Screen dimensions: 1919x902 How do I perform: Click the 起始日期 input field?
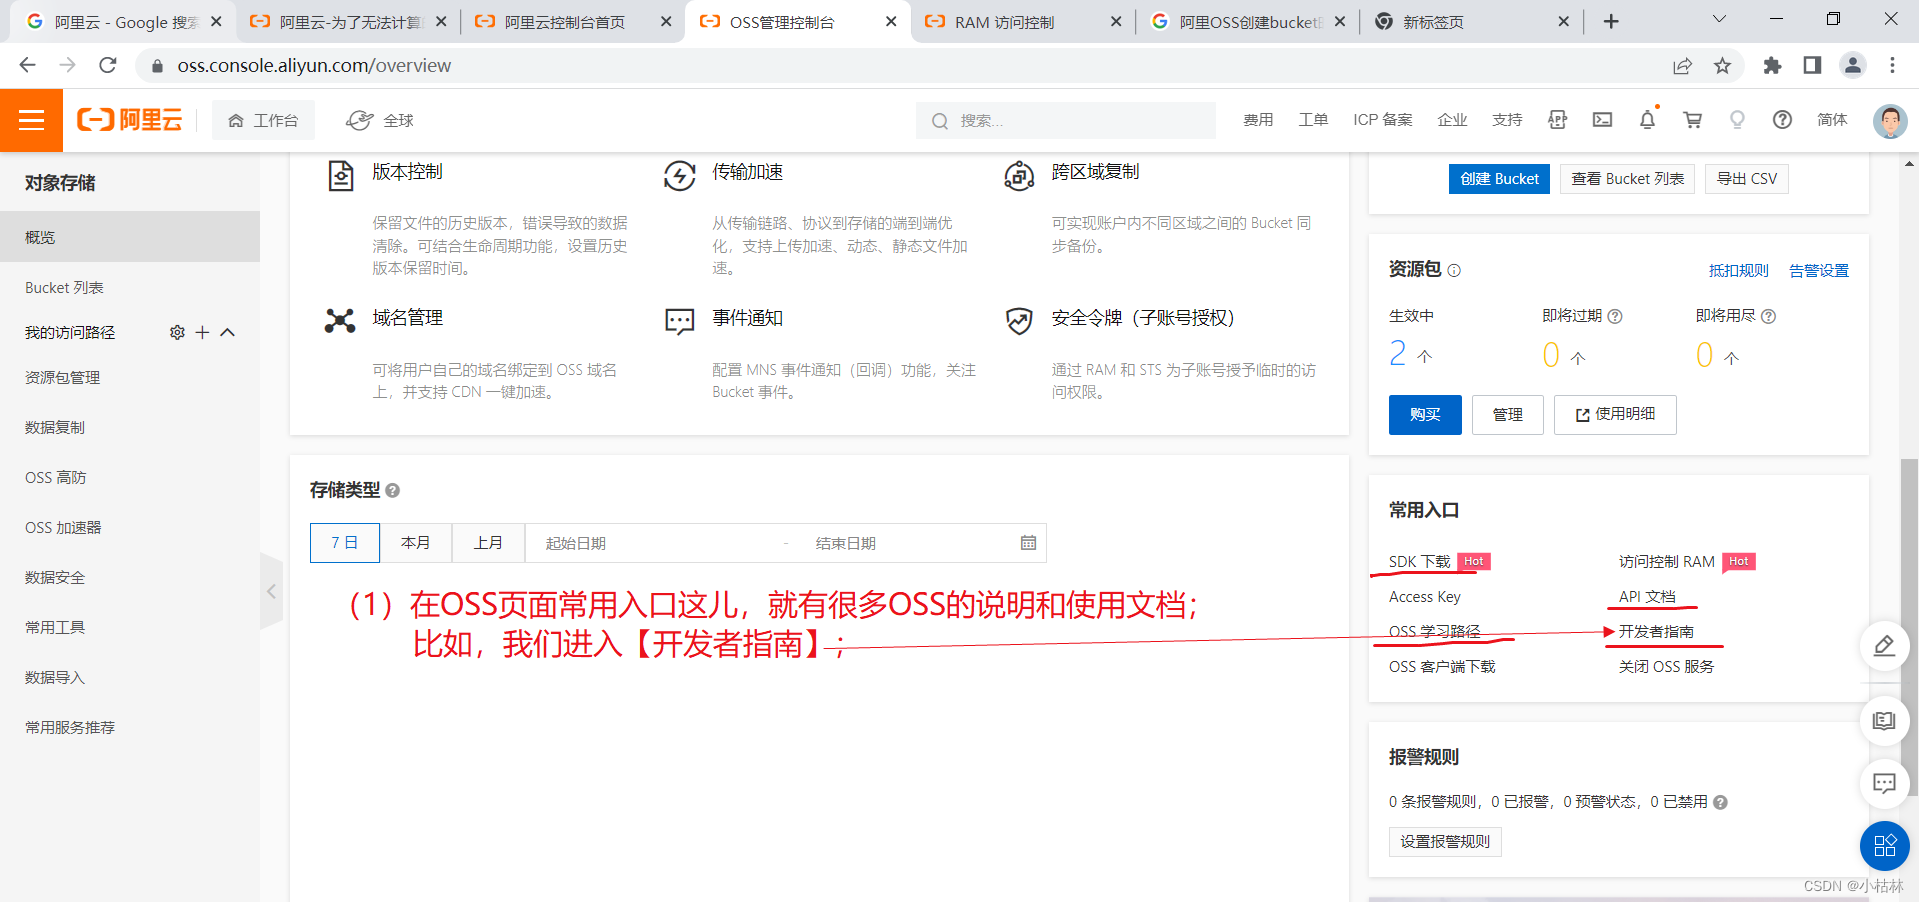point(655,543)
